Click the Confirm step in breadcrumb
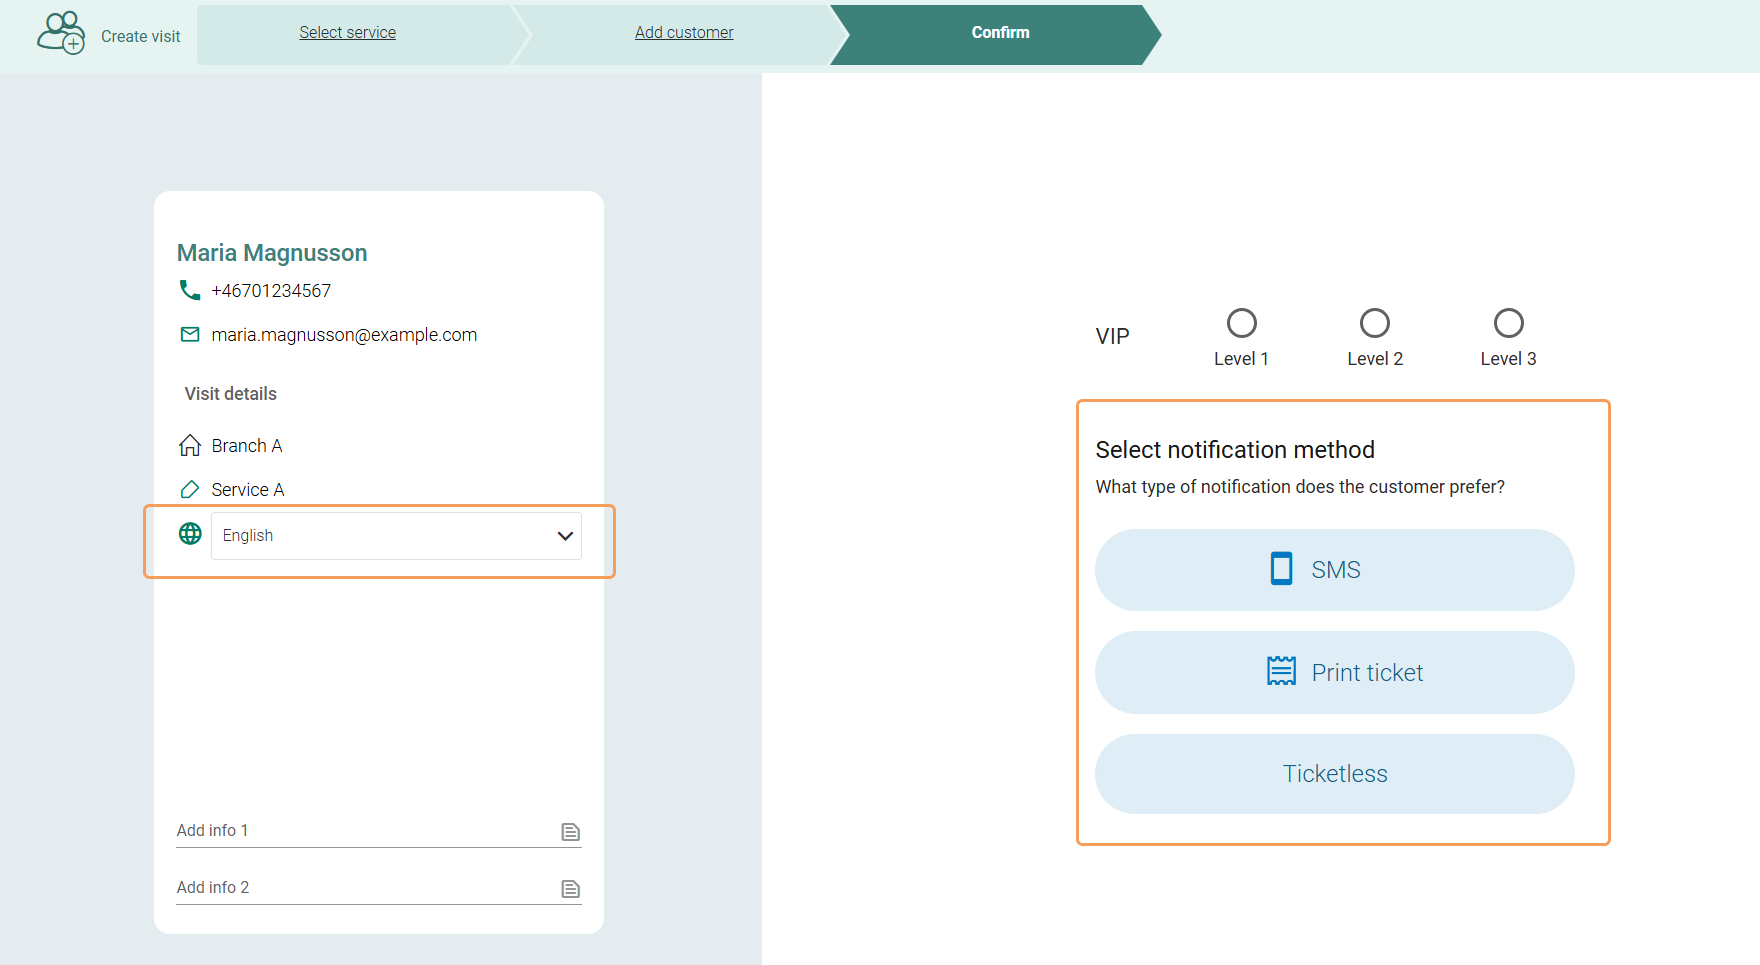The width and height of the screenshot is (1760, 965). click(1000, 33)
